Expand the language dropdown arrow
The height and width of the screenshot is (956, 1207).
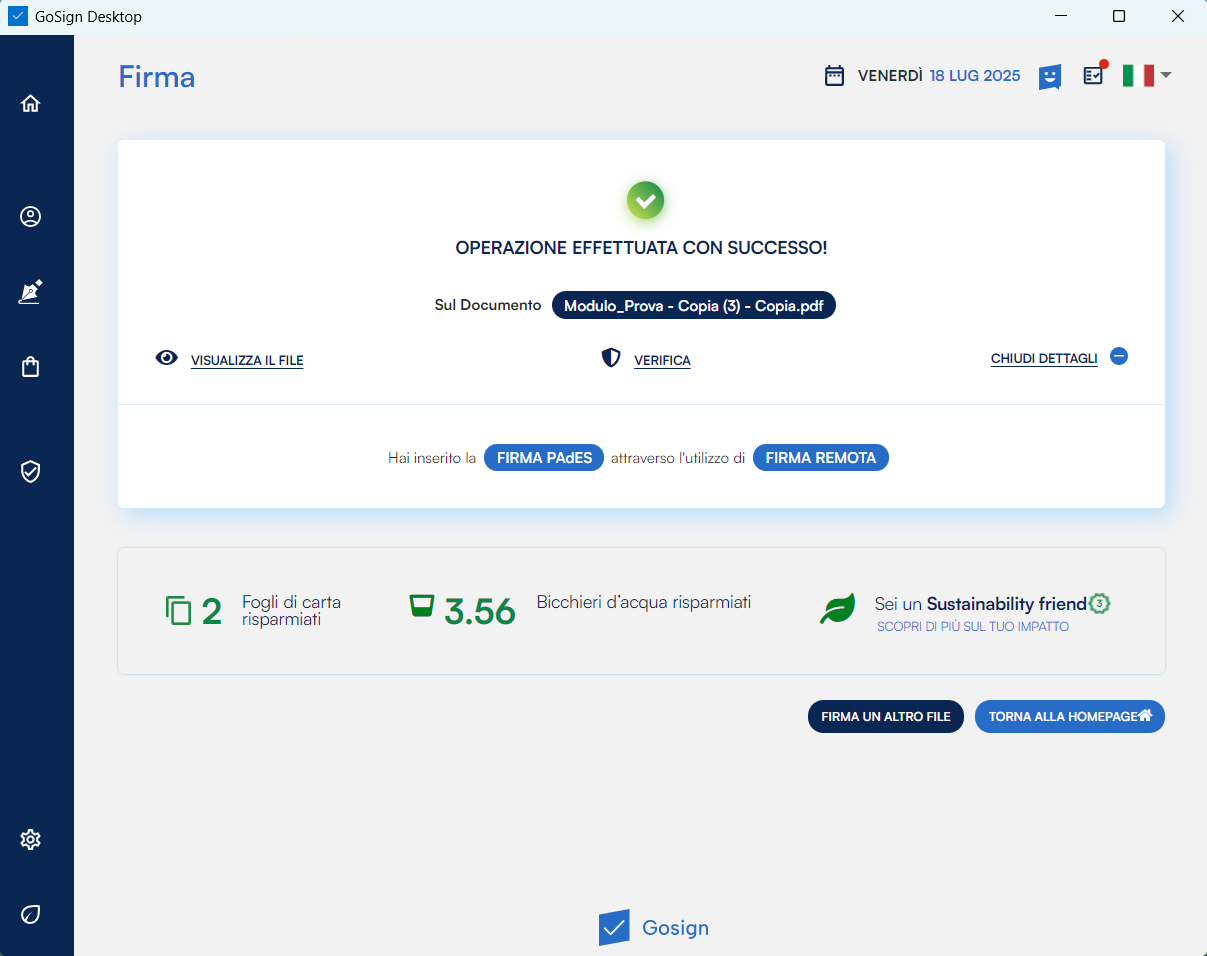[x=1166, y=75]
